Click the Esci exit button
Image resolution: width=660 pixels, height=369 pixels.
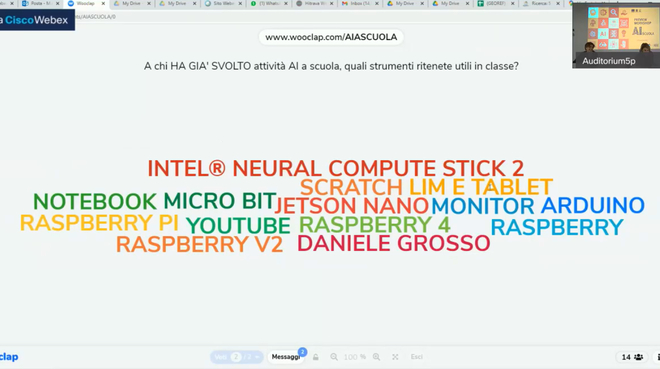(x=417, y=357)
